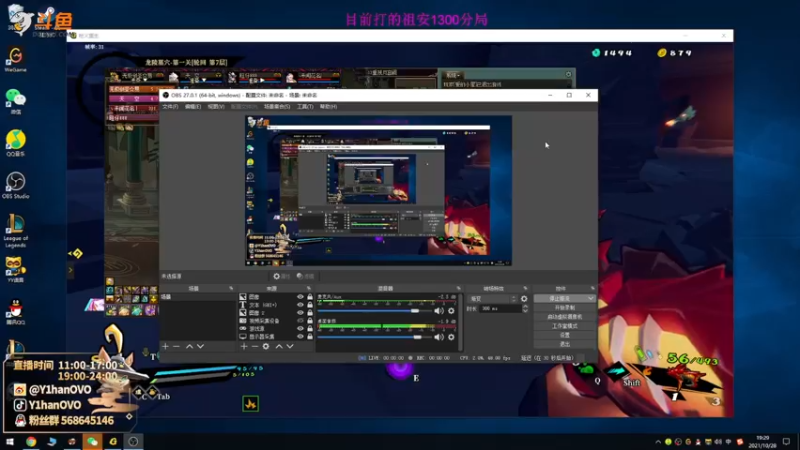
Task: Adjust the 桌面音频 volume slider
Action: 374,337
